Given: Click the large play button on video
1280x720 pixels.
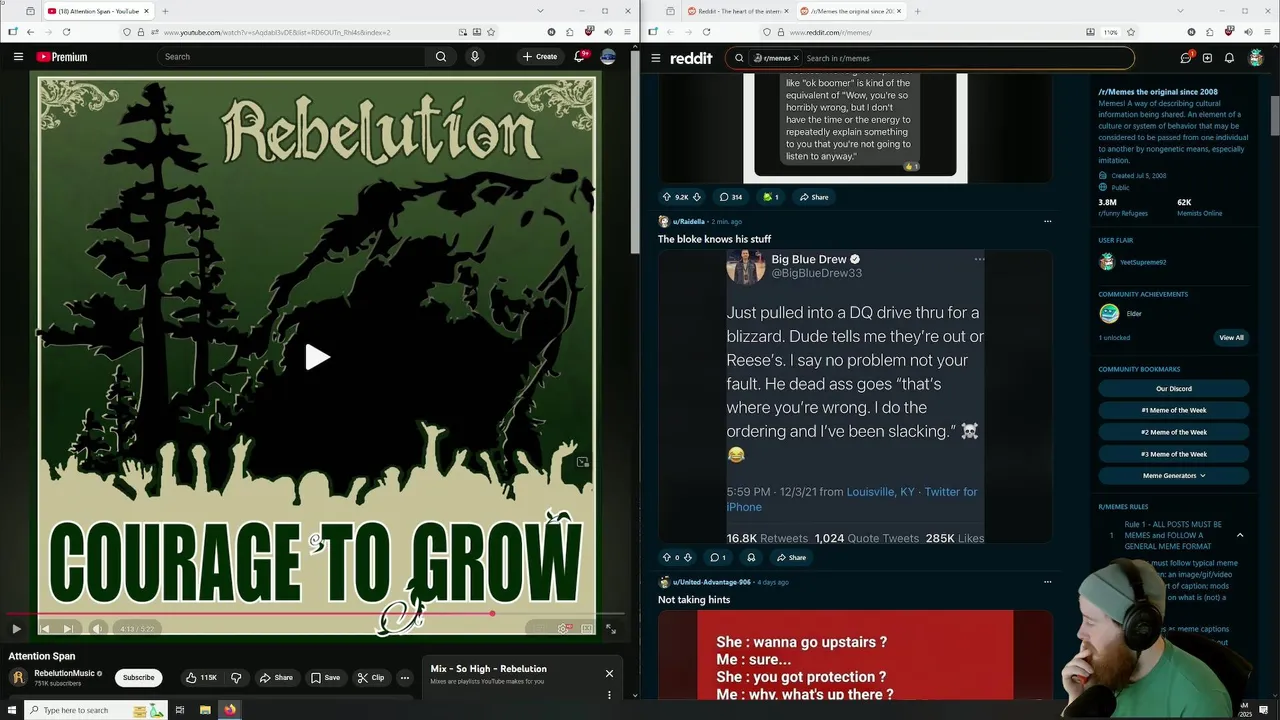Looking at the screenshot, I should click(x=316, y=357).
